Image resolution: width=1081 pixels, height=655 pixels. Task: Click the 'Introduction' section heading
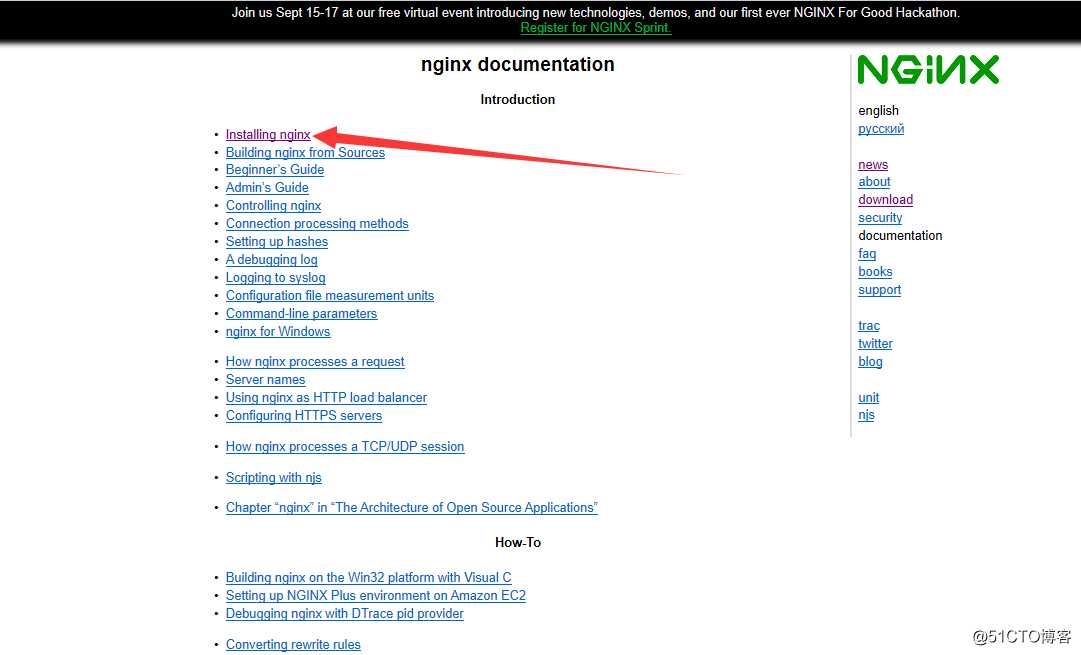pyautogui.click(x=518, y=99)
